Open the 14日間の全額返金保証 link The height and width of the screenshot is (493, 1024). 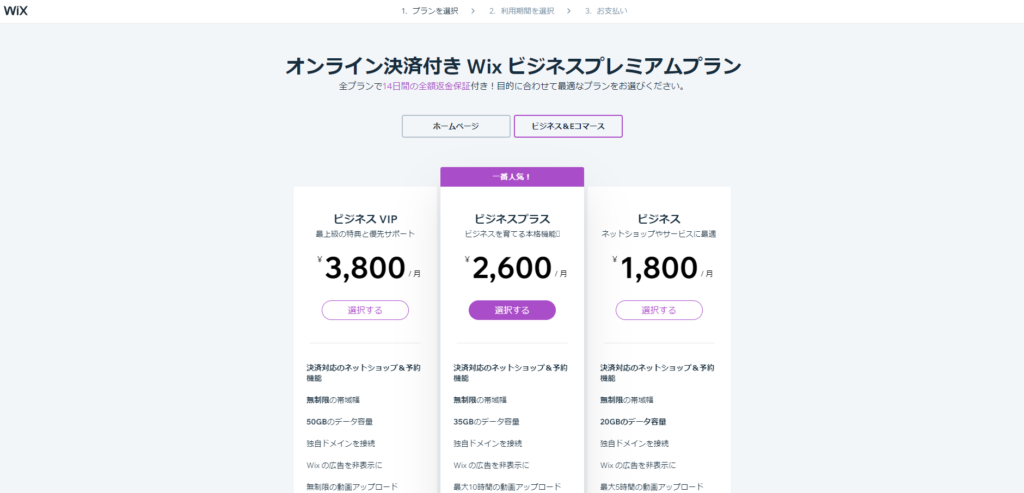click(x=424, y=86)
